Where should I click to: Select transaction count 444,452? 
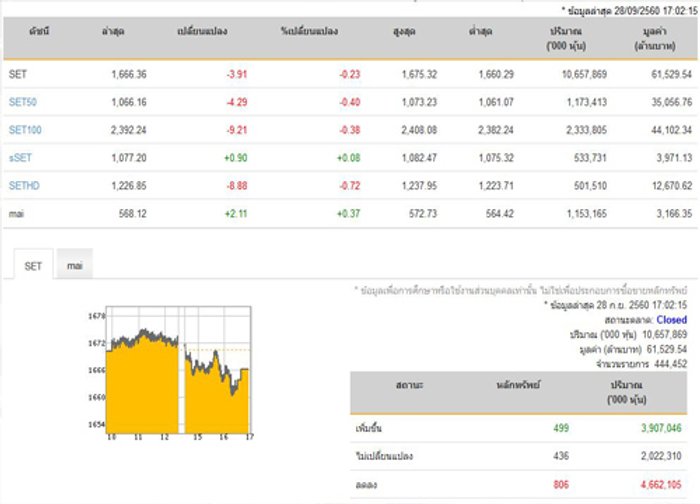[x=671, y=364]
